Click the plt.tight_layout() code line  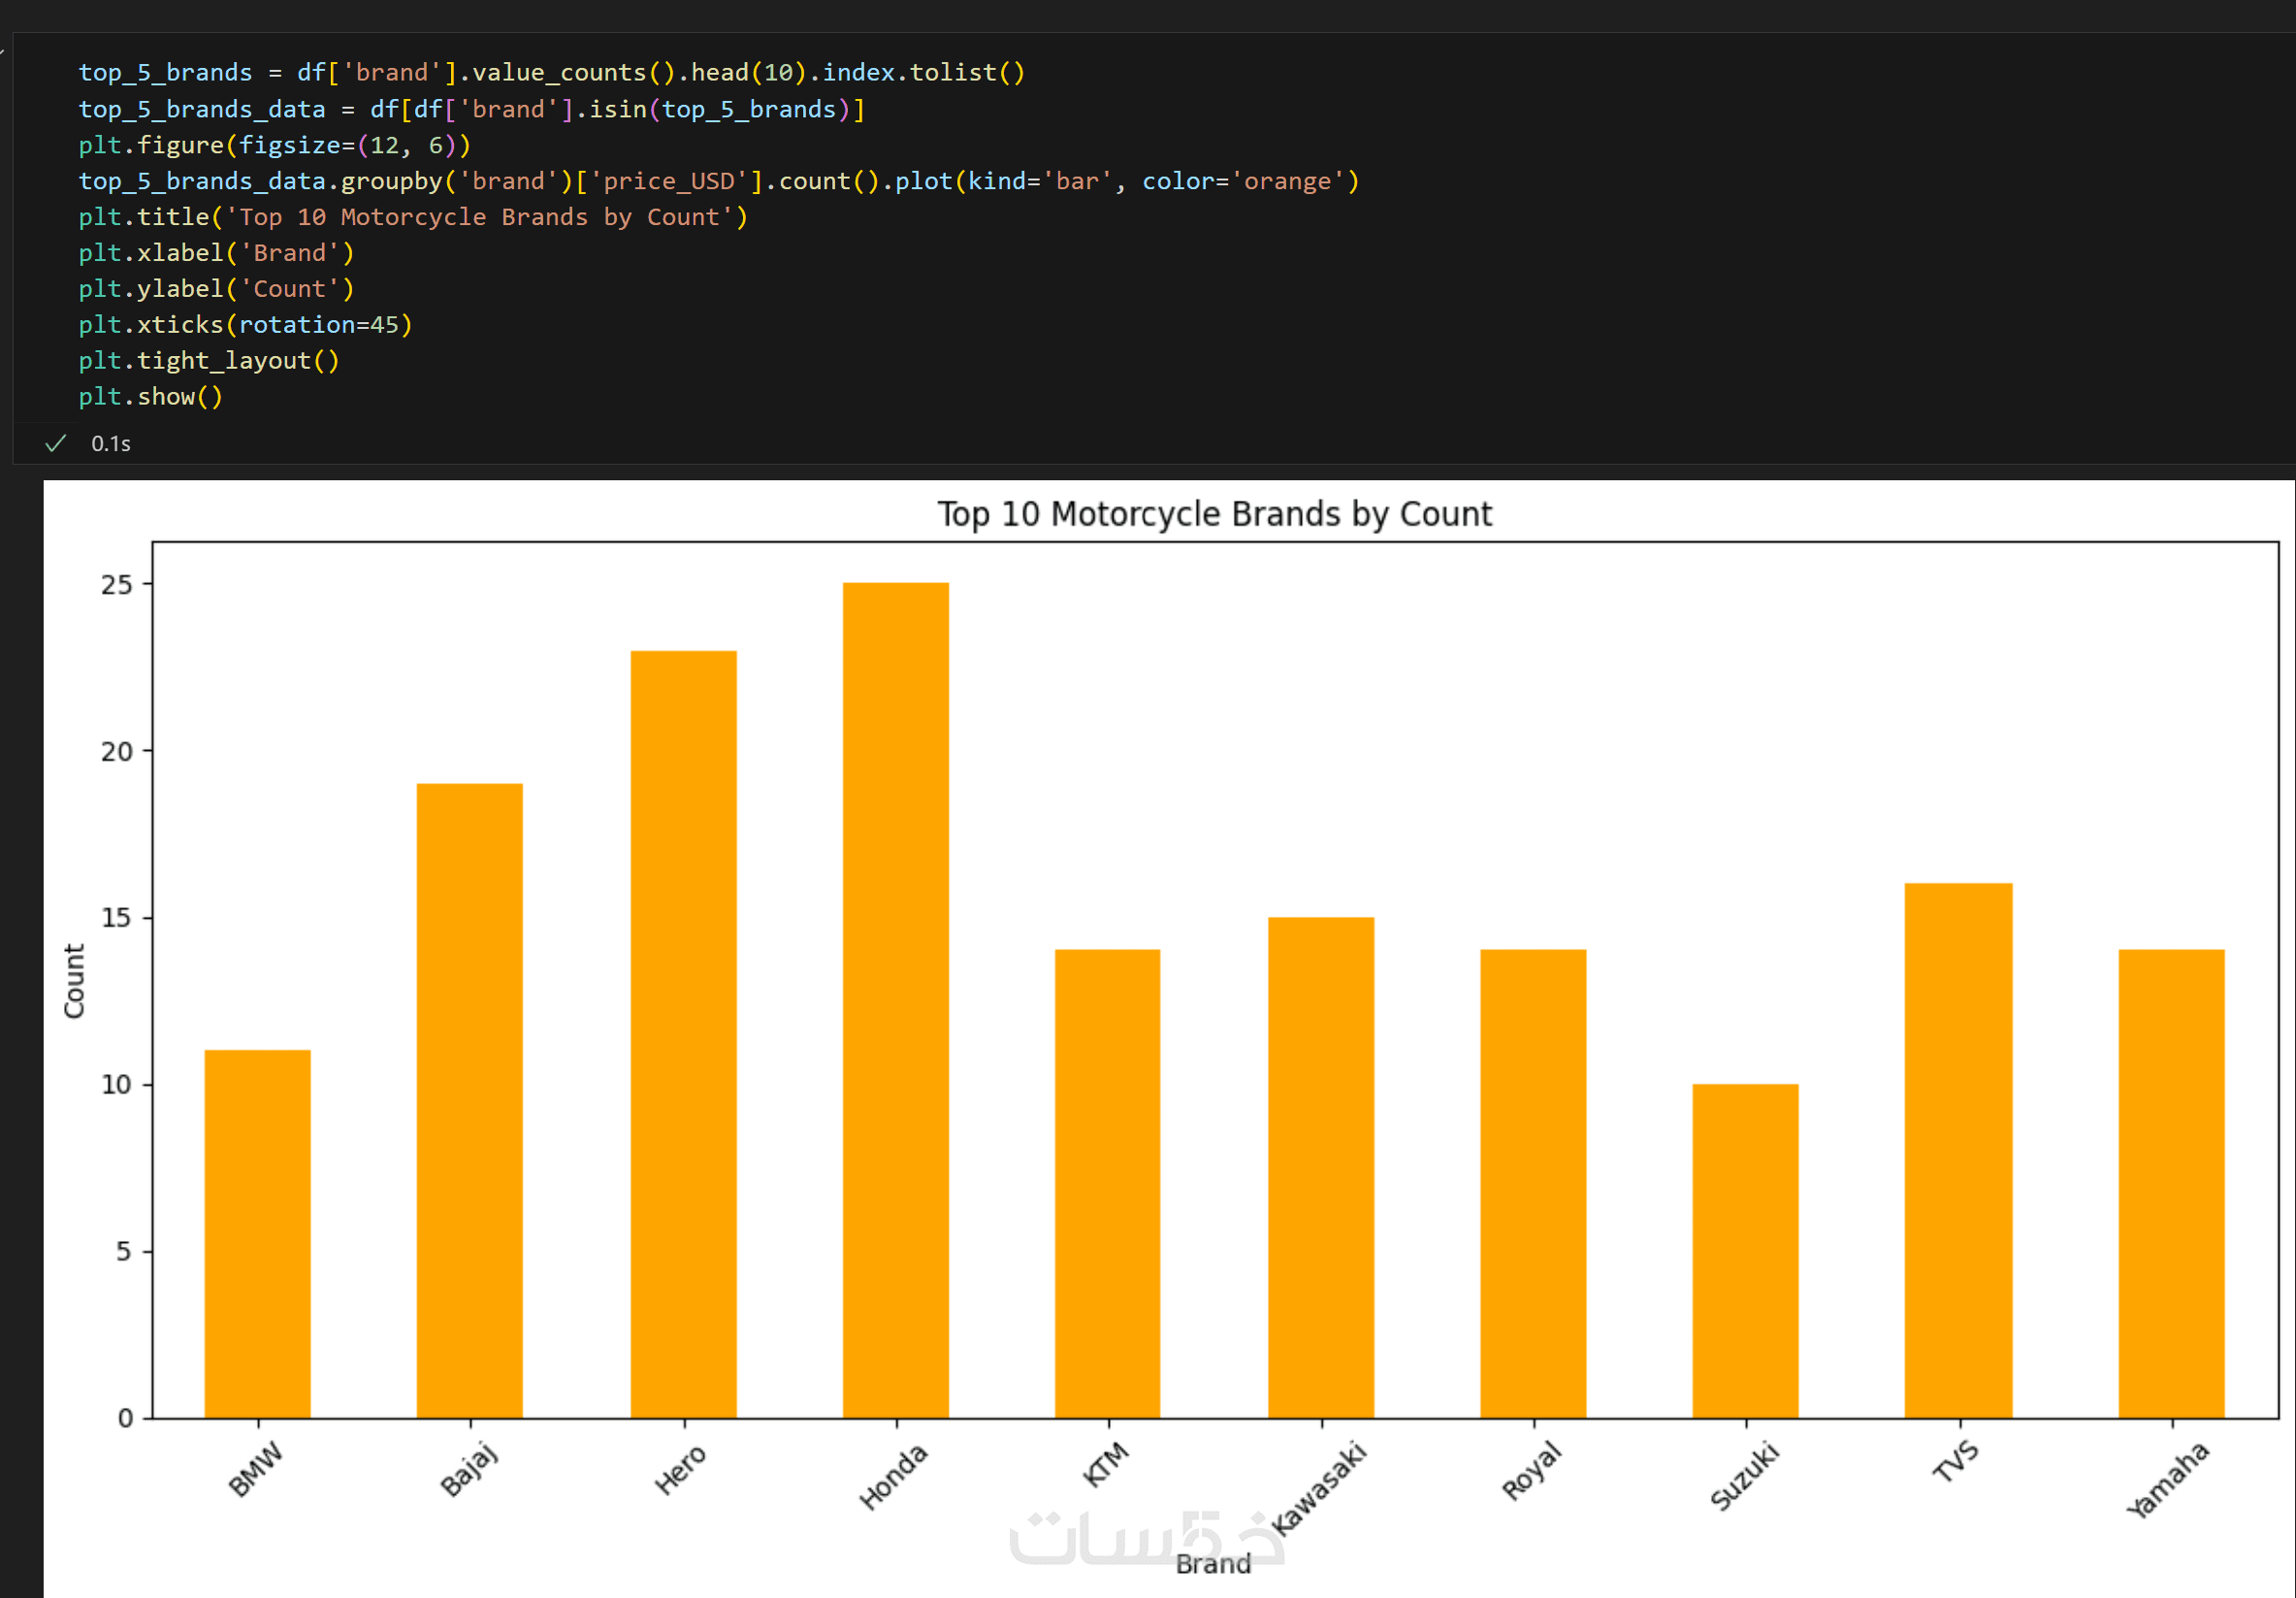[209, 361]
